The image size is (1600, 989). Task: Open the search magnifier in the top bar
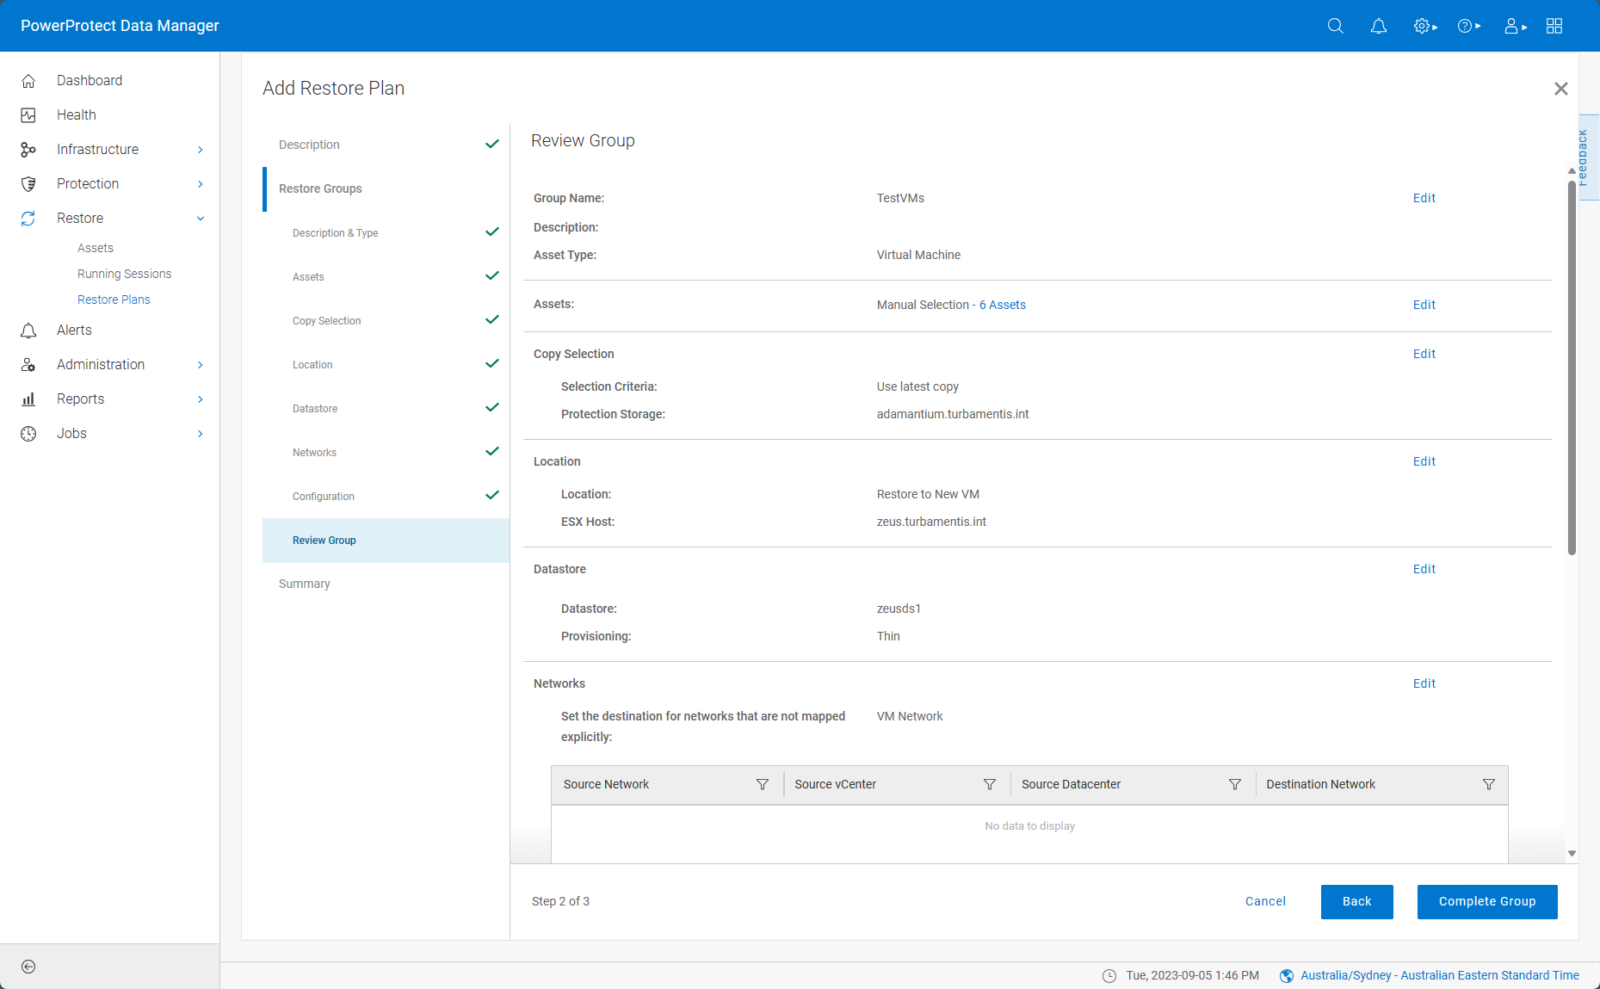pos(1335,26)
